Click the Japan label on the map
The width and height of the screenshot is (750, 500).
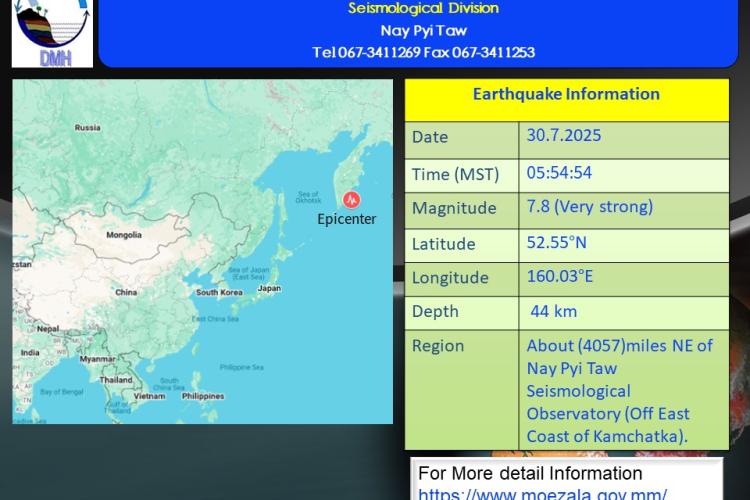pyautogui.click(x=269, y=288)
